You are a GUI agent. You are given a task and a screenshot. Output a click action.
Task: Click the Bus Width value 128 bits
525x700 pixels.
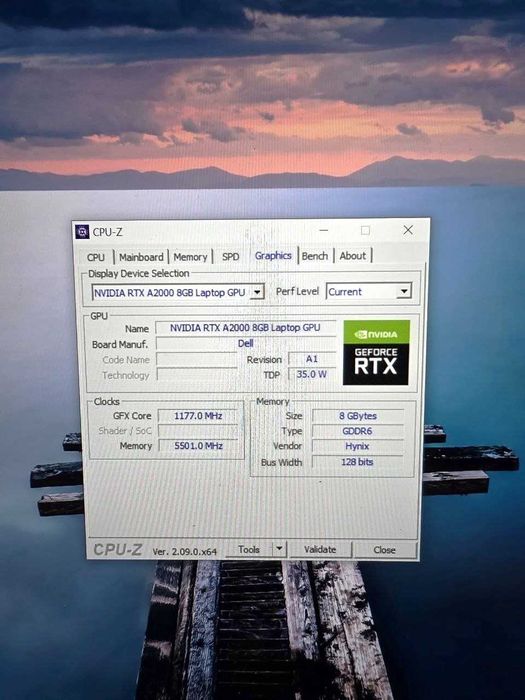pyautogui.click(x=357, y=462)
